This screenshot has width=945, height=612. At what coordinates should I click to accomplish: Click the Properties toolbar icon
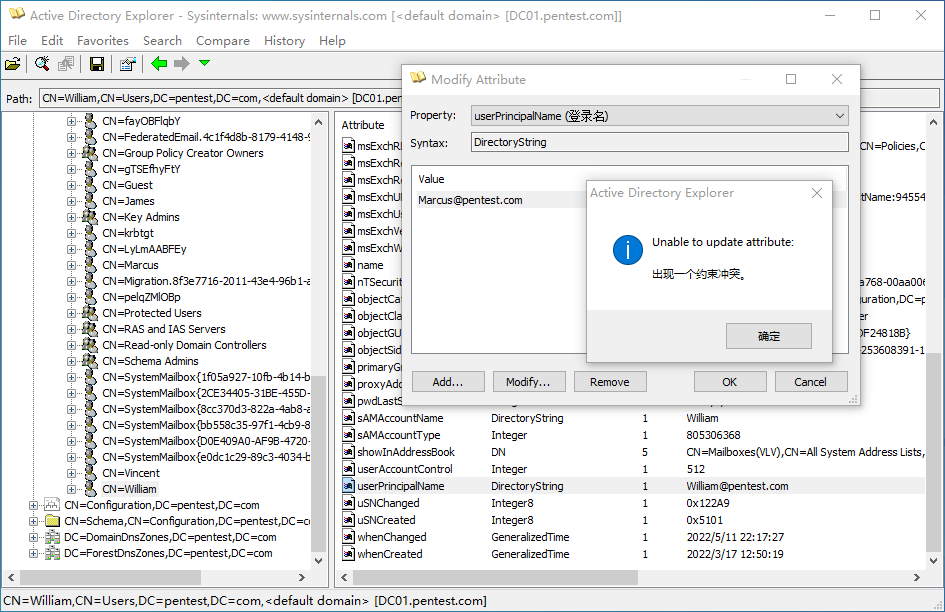pos(127,63)
